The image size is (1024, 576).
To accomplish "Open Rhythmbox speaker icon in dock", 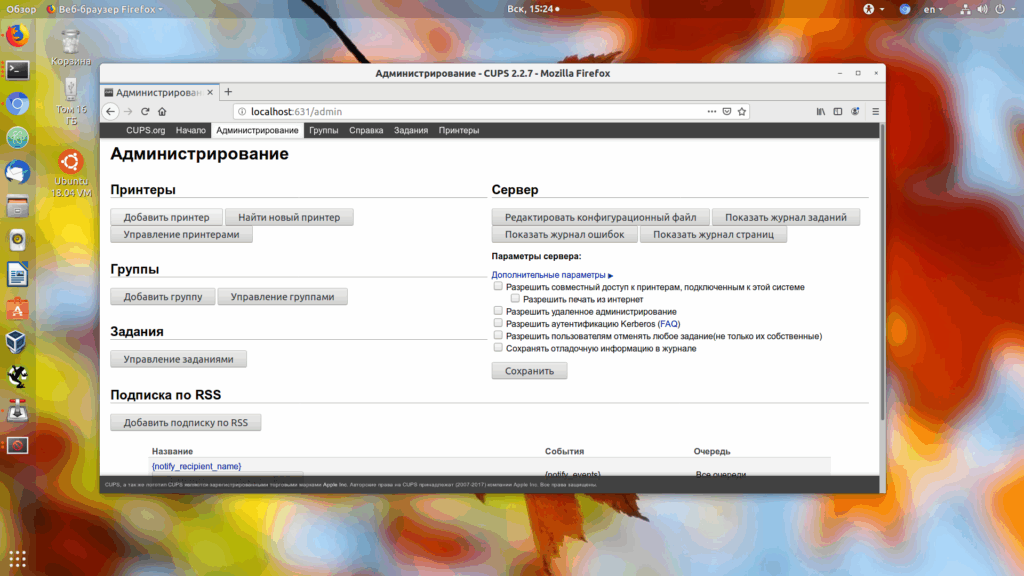I will (18, 240).
